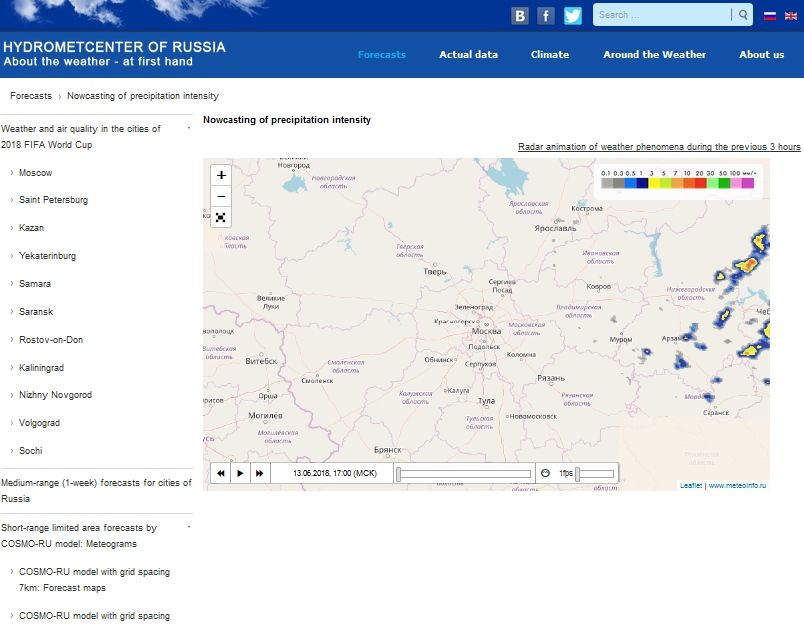The image size is (804, 627).
Task: Zoom out on the radar map
Action: coord(221,196)
